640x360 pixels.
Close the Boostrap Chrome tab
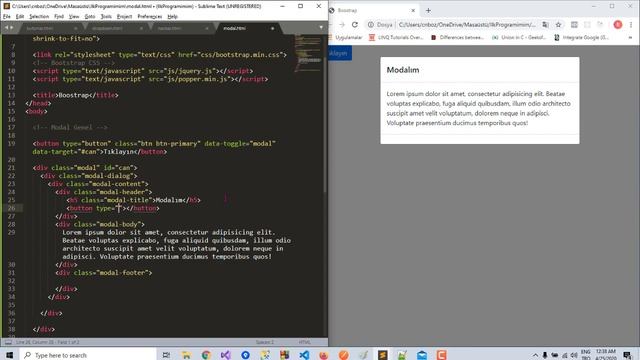[x=413, y=10]
